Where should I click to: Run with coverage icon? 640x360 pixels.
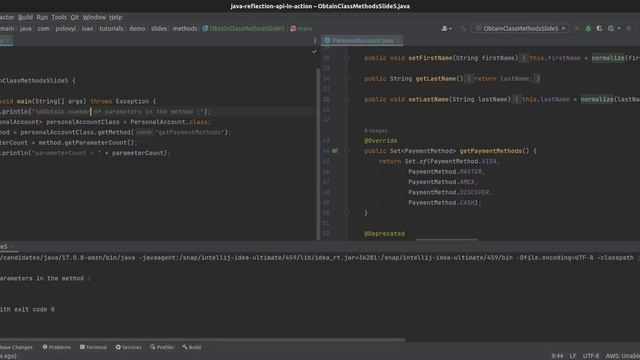[599, 29]
